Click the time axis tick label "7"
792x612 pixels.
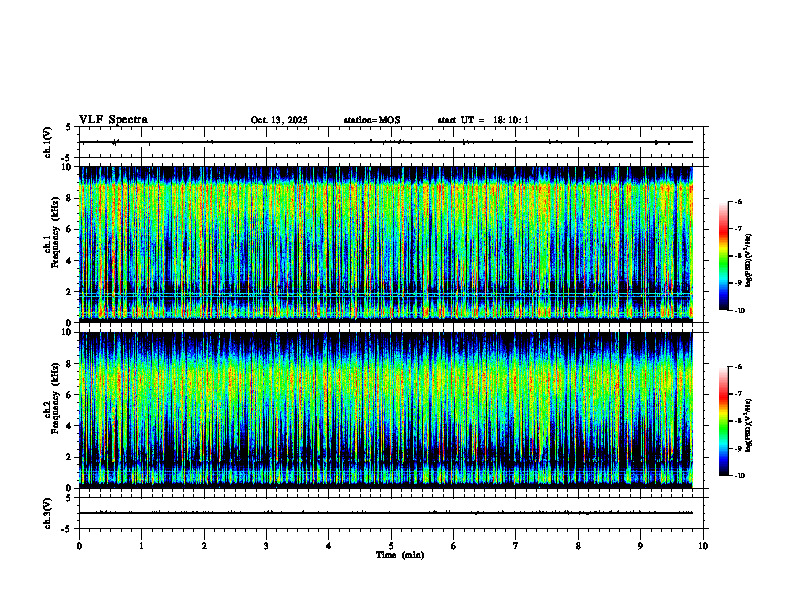(x=516, y=546)
